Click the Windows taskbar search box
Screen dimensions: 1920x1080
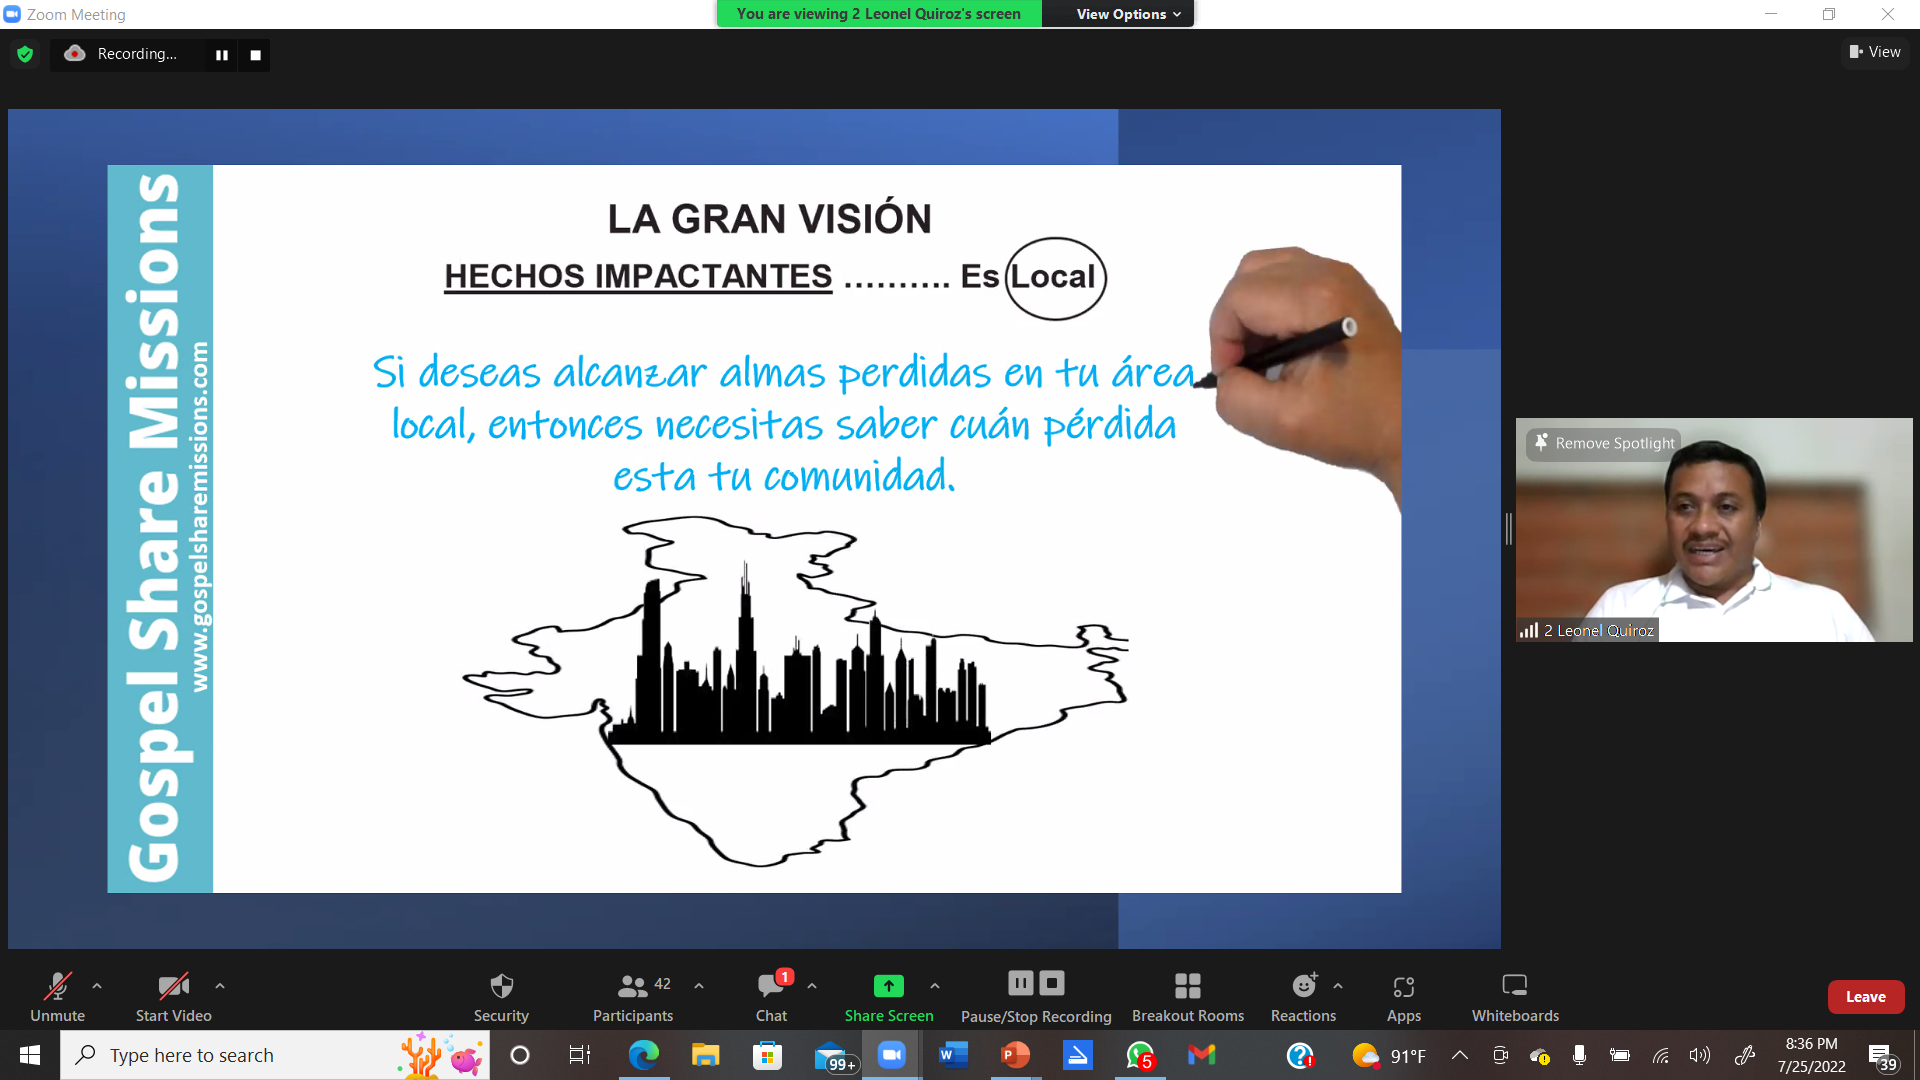(275, 1055)
